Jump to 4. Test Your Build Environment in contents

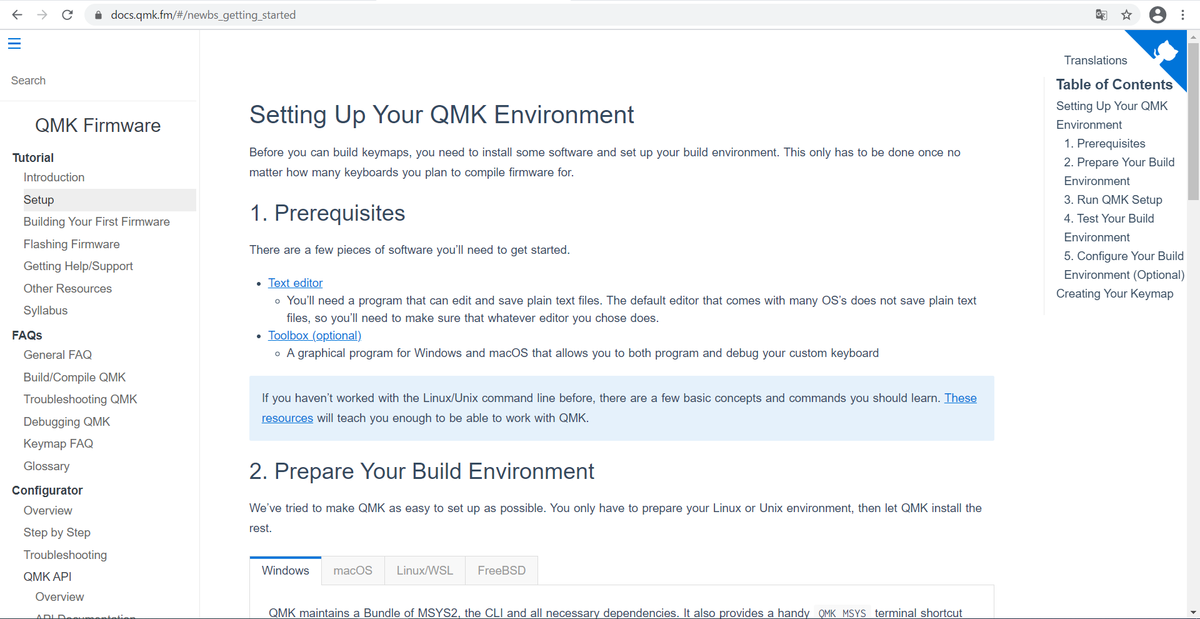pos(1109,228)
